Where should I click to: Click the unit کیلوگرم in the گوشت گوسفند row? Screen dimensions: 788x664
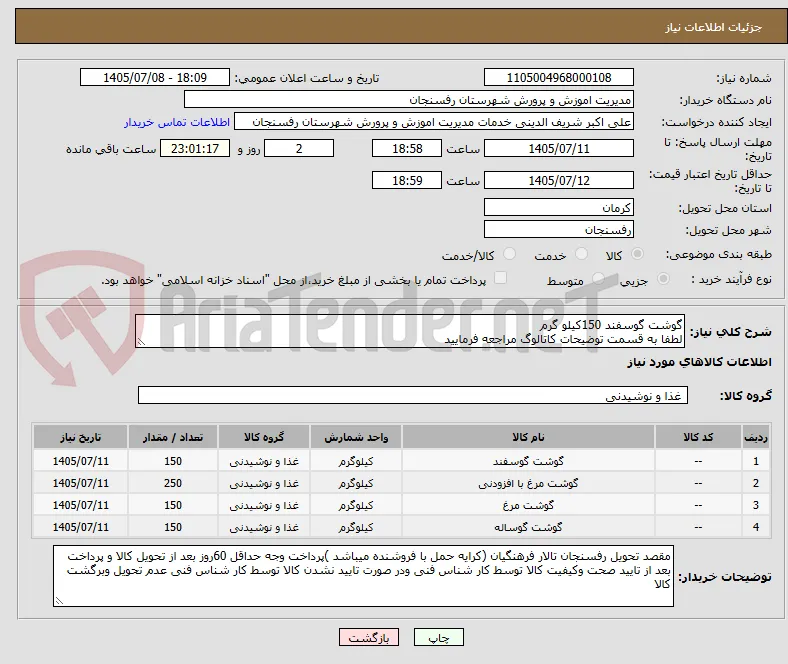356,461
